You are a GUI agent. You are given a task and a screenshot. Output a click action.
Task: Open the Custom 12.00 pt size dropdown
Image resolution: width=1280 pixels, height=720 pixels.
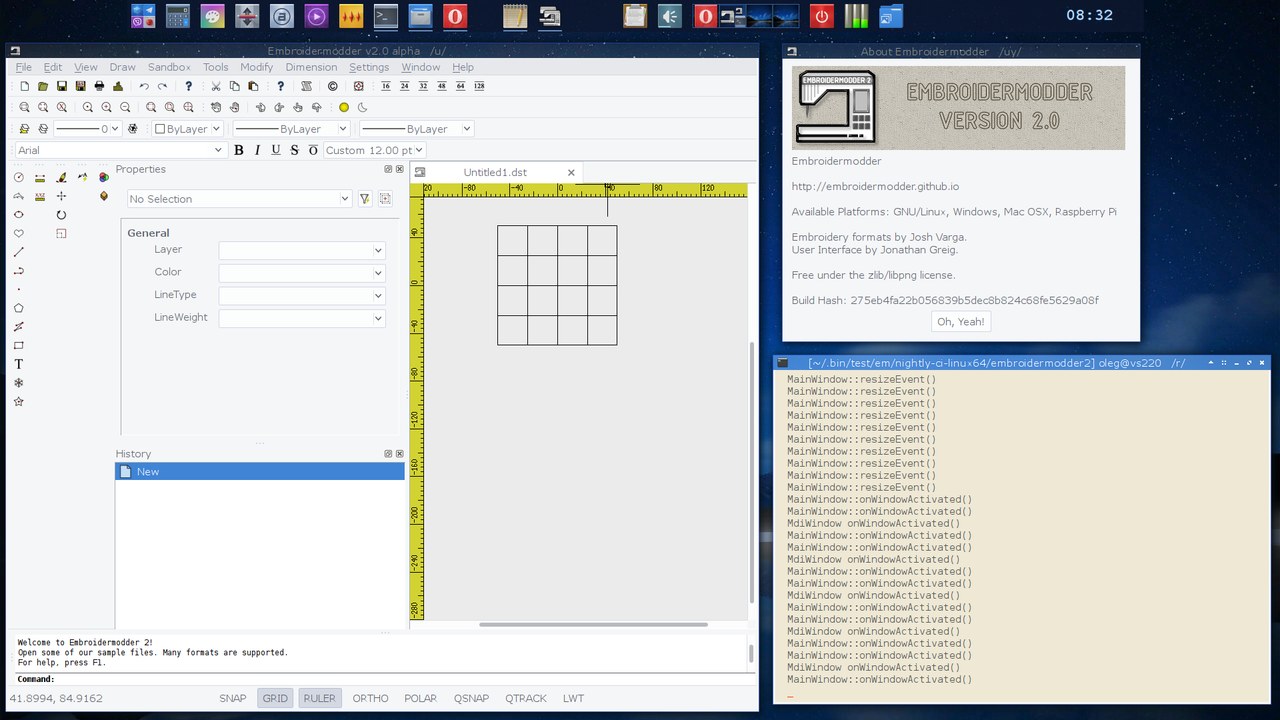coord(375,150)
